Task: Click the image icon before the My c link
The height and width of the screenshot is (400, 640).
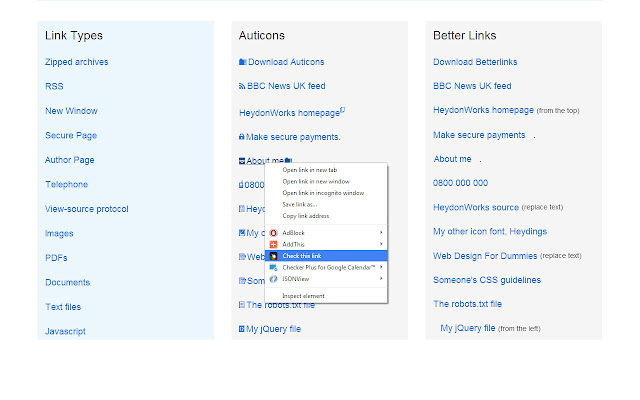Action: (242, 233)
